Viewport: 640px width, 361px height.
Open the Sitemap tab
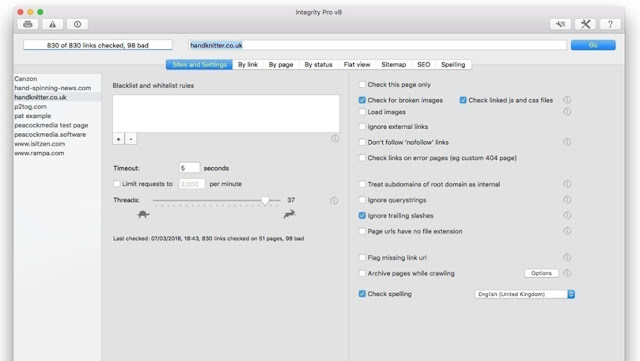(x=393, y=65)
